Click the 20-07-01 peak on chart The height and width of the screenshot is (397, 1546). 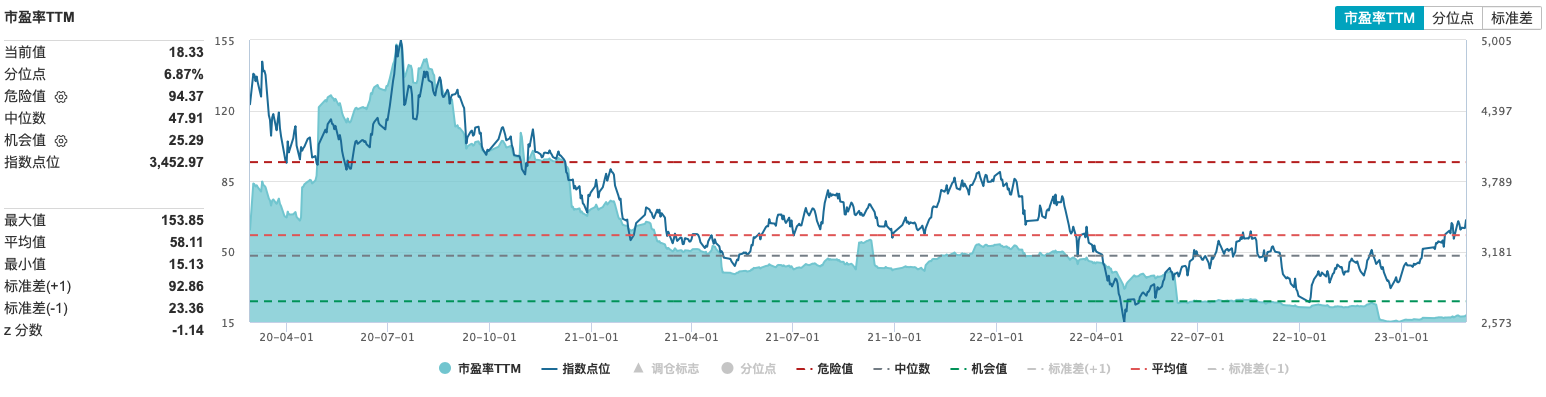click(x=401, y=43)
